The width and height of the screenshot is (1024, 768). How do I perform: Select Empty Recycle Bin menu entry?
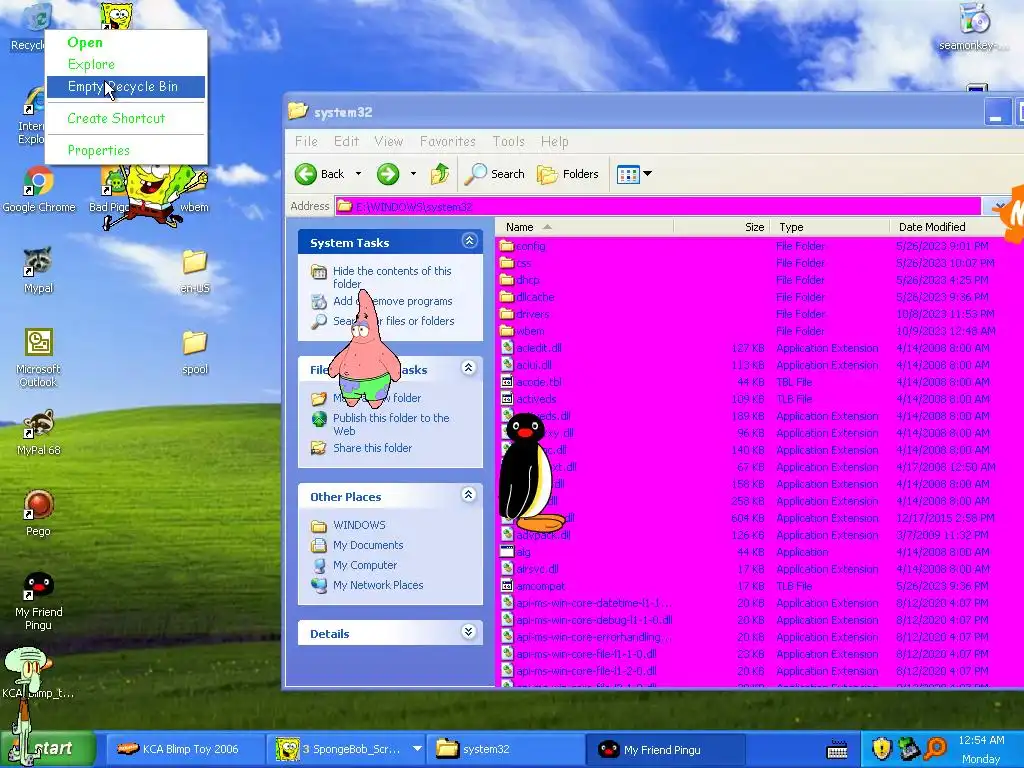point(125,86)
